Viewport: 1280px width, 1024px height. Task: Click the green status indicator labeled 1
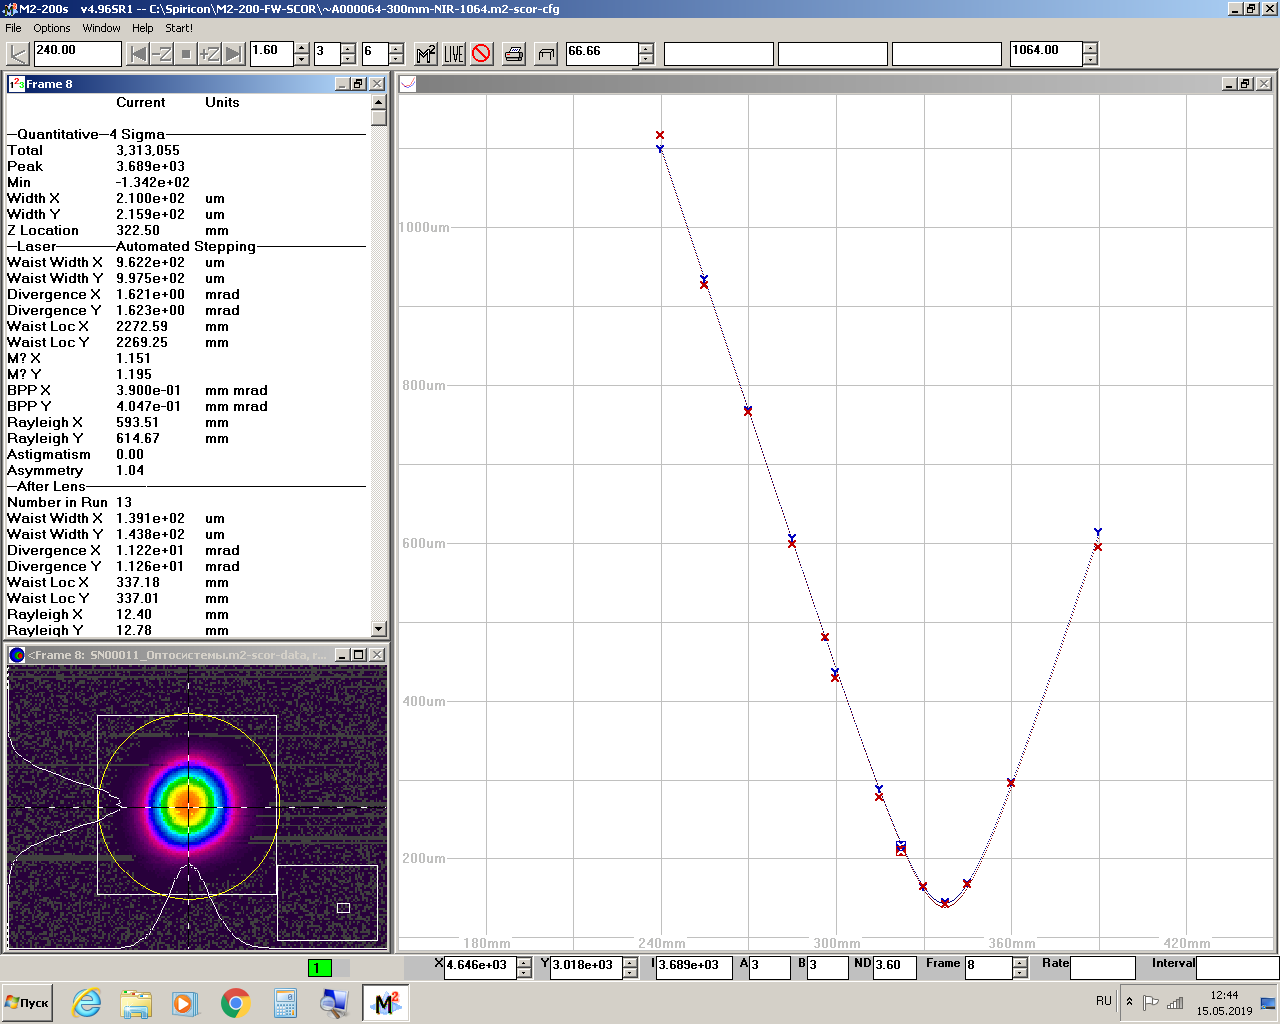tap(320, 967)
